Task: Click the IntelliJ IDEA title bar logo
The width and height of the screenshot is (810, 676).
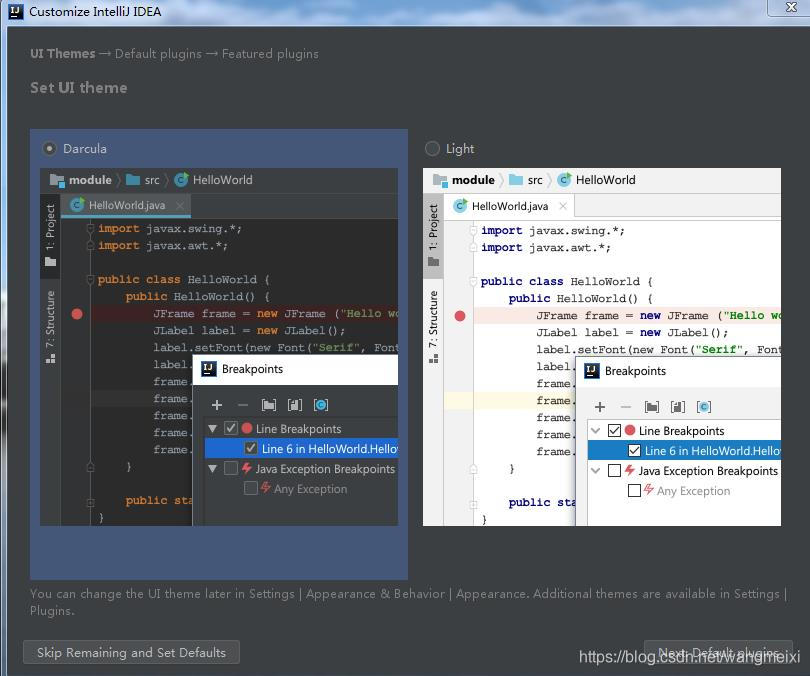Action: [16, 11]
